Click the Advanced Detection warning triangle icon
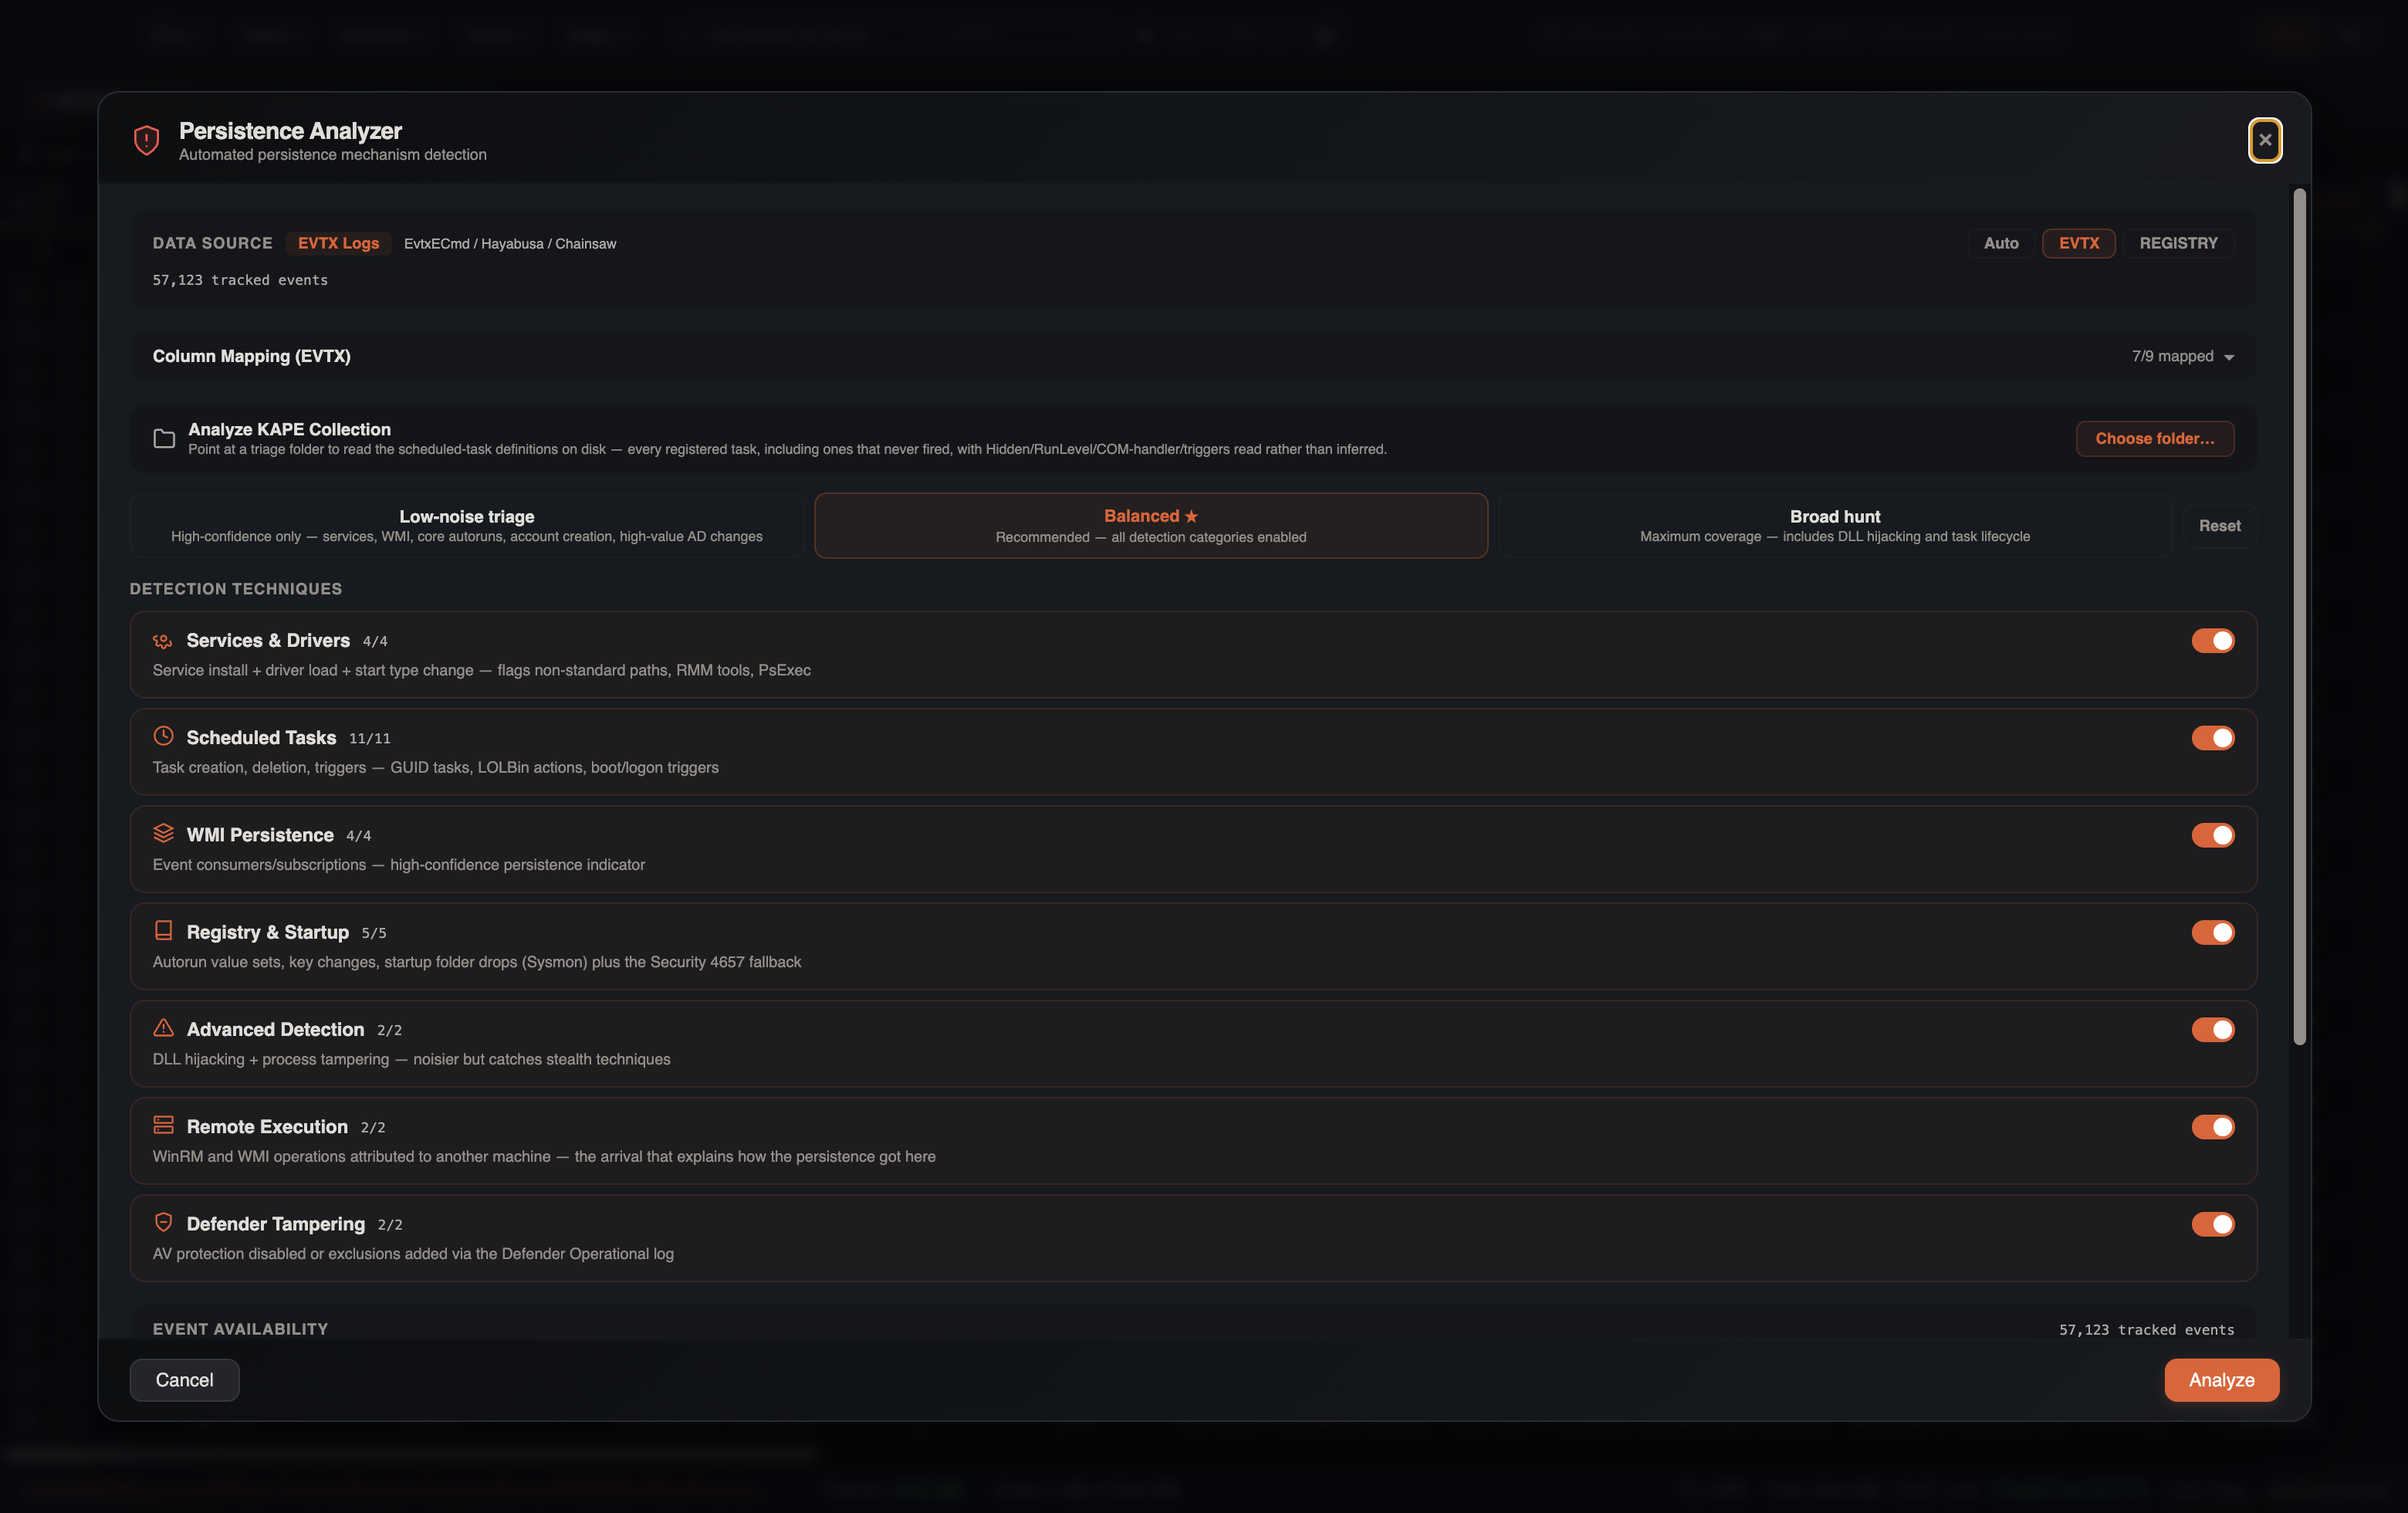This screenshot has height=1513, width=2408. tap(163, 1028)
